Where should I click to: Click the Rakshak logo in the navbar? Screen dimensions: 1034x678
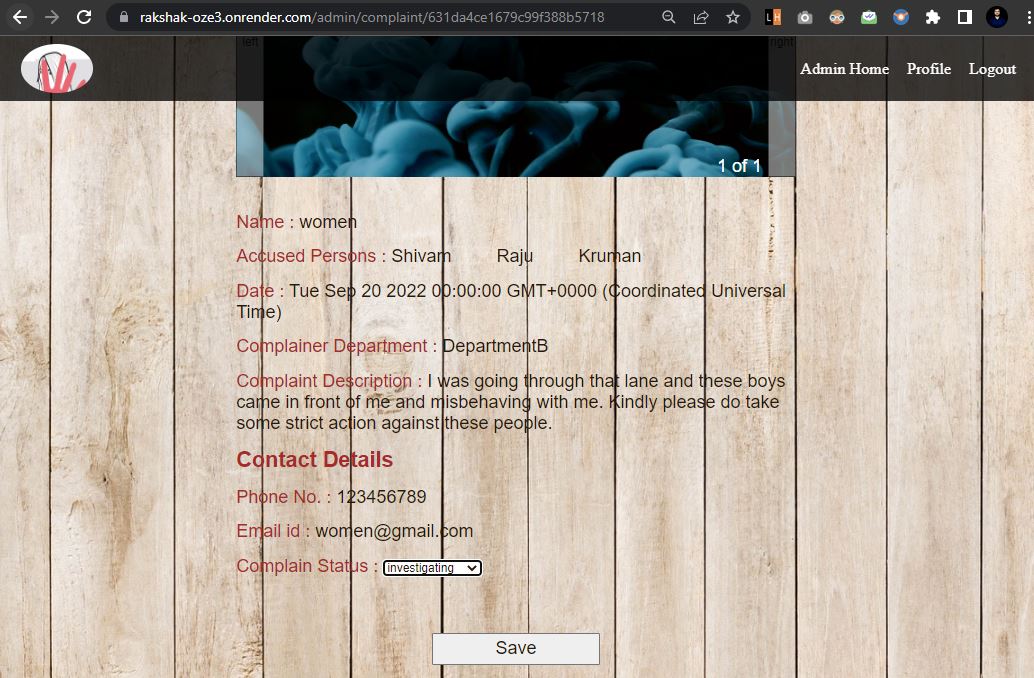click(56, 69)
